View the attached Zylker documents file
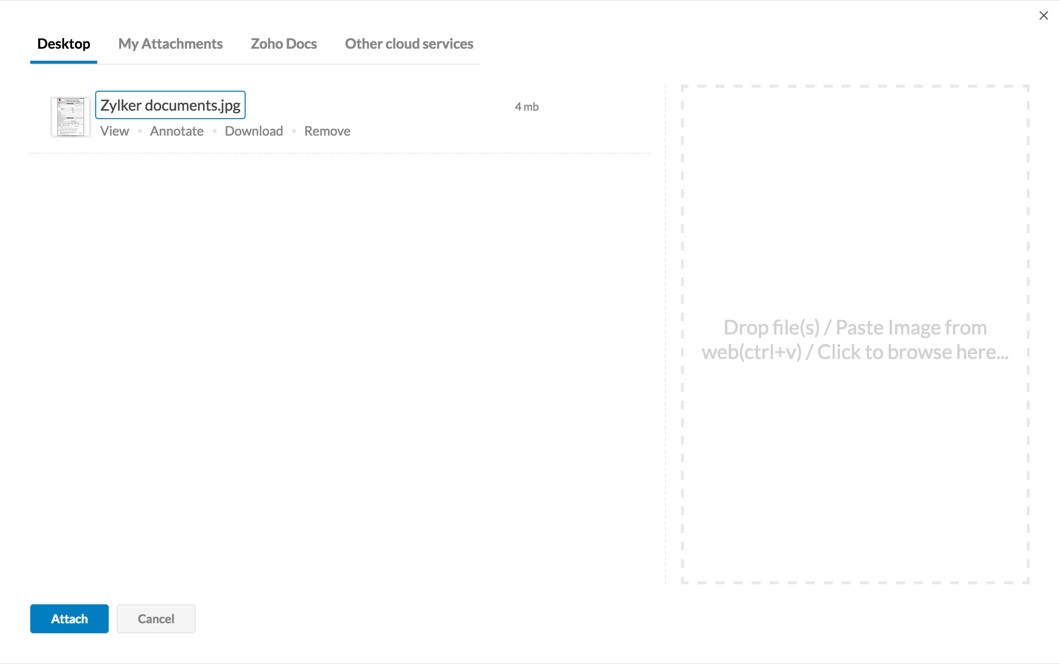1060x664 pixels. (114, 131)
